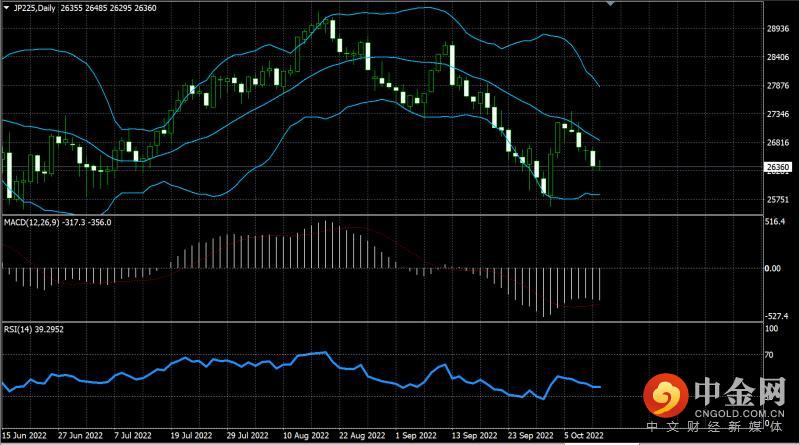Click price scale value 25751
Viewport: 800px width, 445px height.
click(778, 200)
